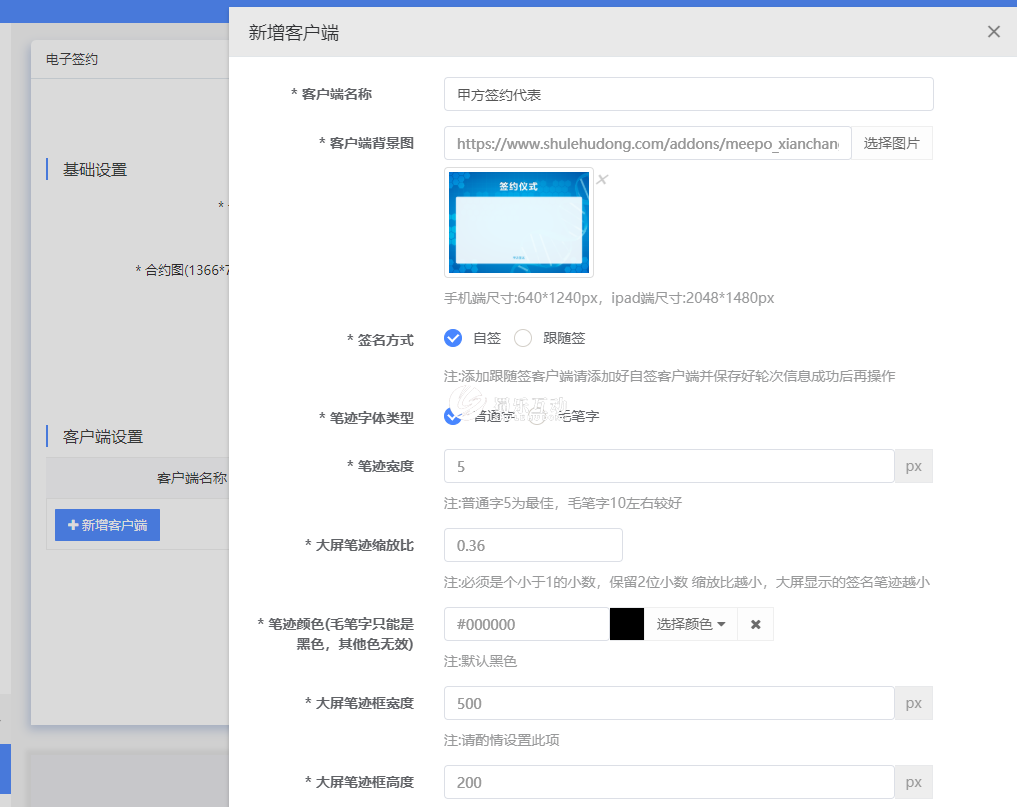Click the px label next to 大屏笔迹框宽度
The height and width of the screenshot is (807, 1017).
[x=913, y=703]
